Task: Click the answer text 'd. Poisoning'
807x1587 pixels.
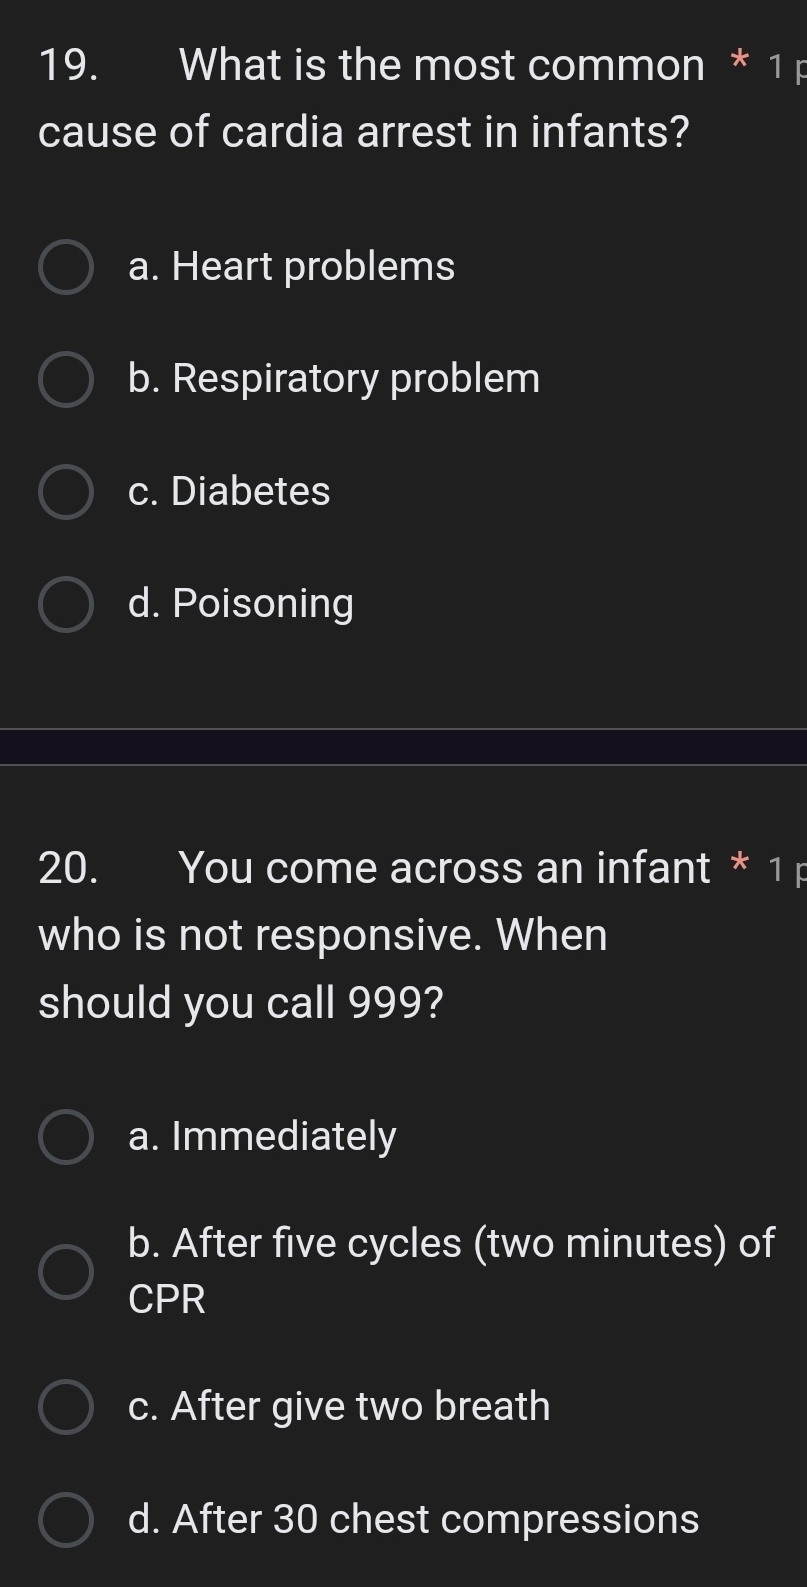Action: 240,604
